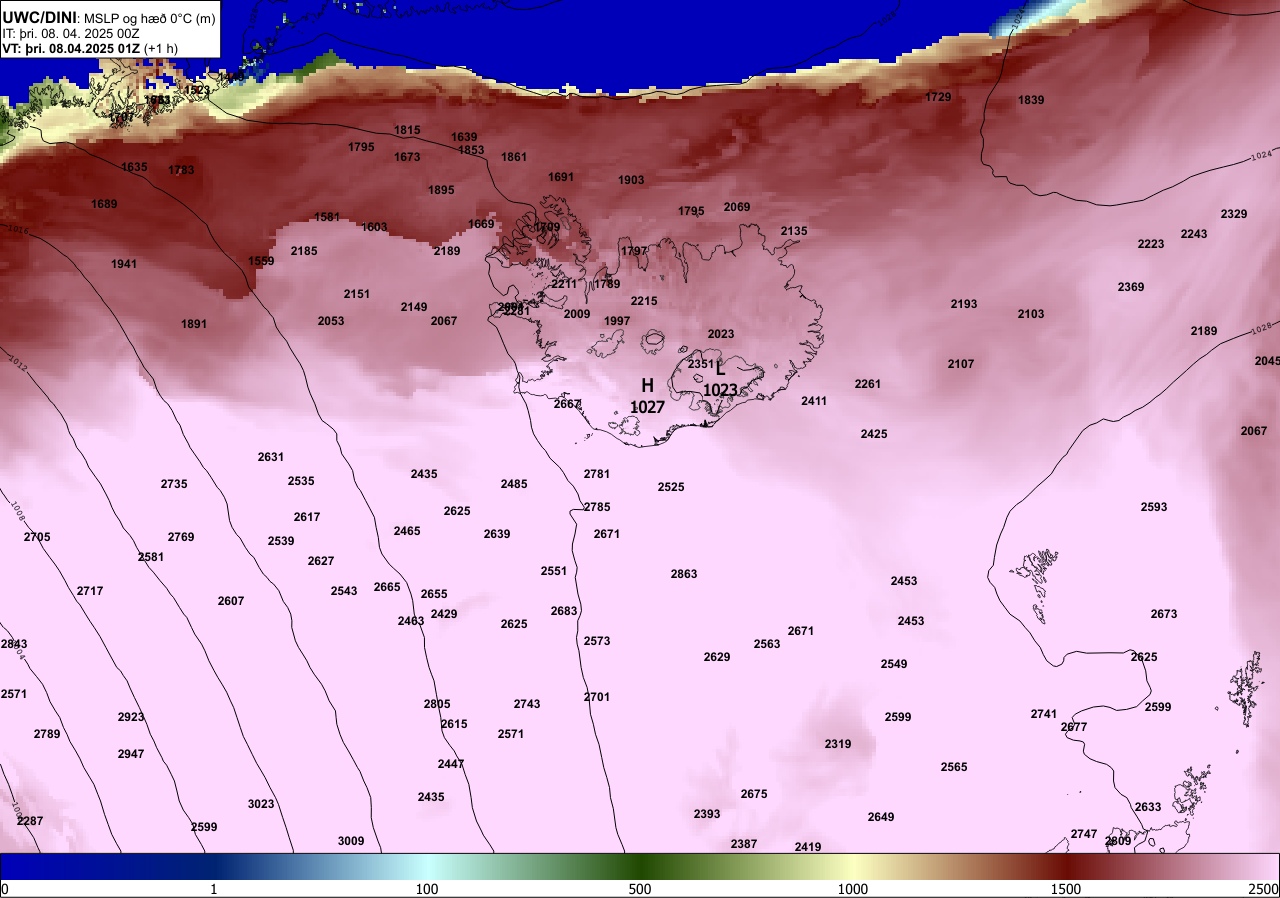The width and height of the screenshot is (1280, 898).
Task: Click the colorbar tick label '500'
Action: [x=640, y=889]
